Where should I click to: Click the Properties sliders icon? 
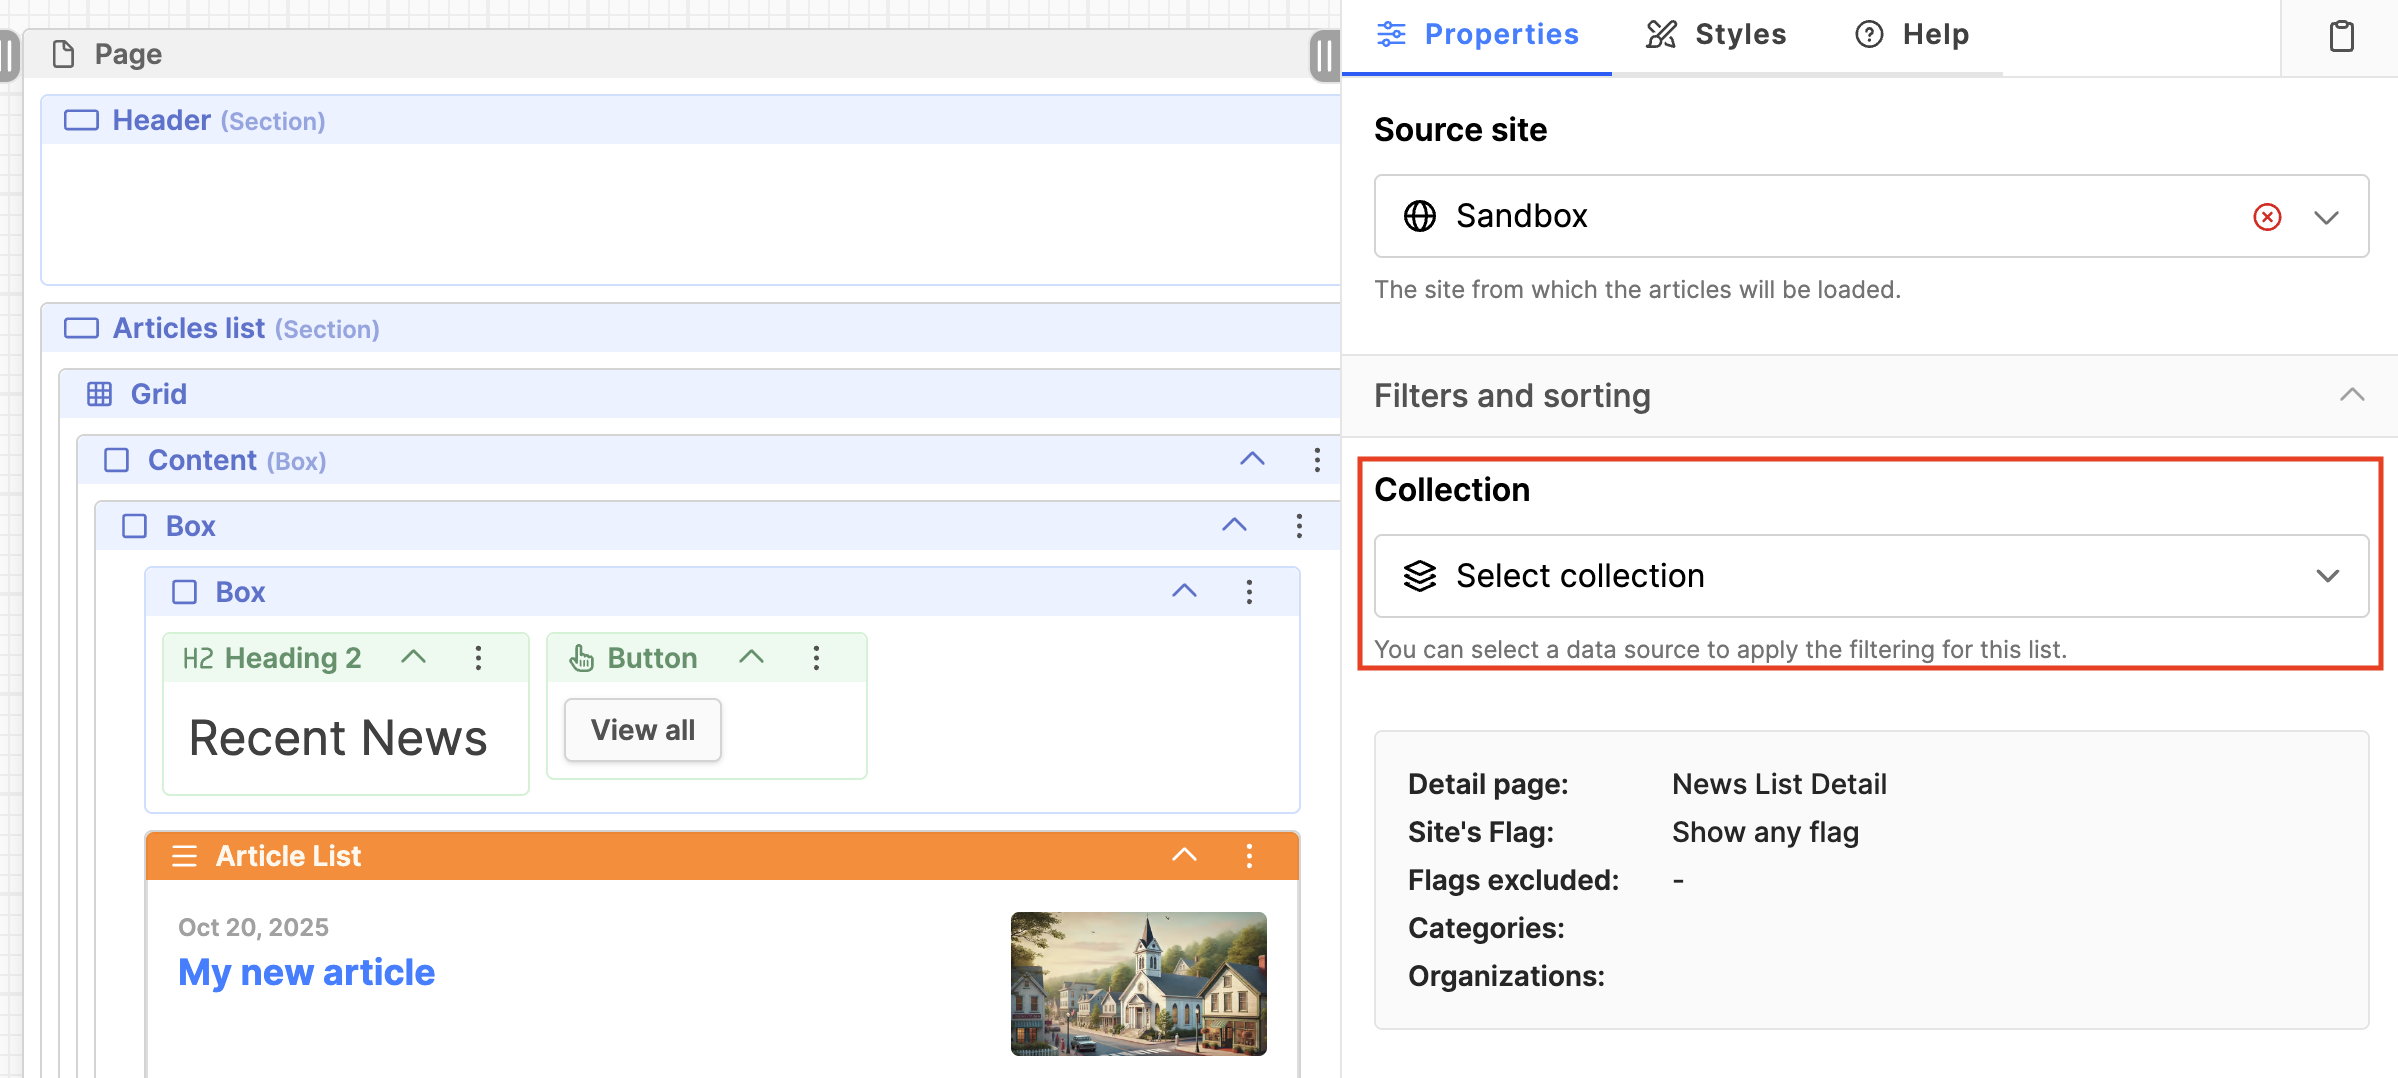click(1391, 34)
